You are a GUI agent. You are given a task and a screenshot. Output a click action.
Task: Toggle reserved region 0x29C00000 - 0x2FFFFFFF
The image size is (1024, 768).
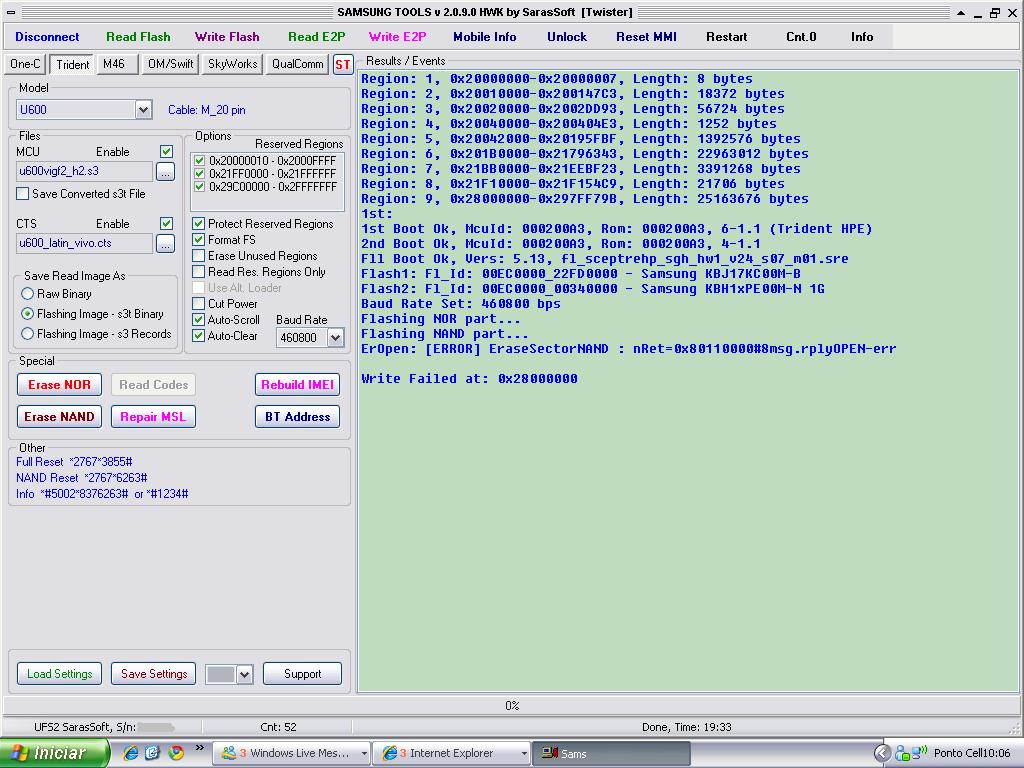(x=200, y=187)
